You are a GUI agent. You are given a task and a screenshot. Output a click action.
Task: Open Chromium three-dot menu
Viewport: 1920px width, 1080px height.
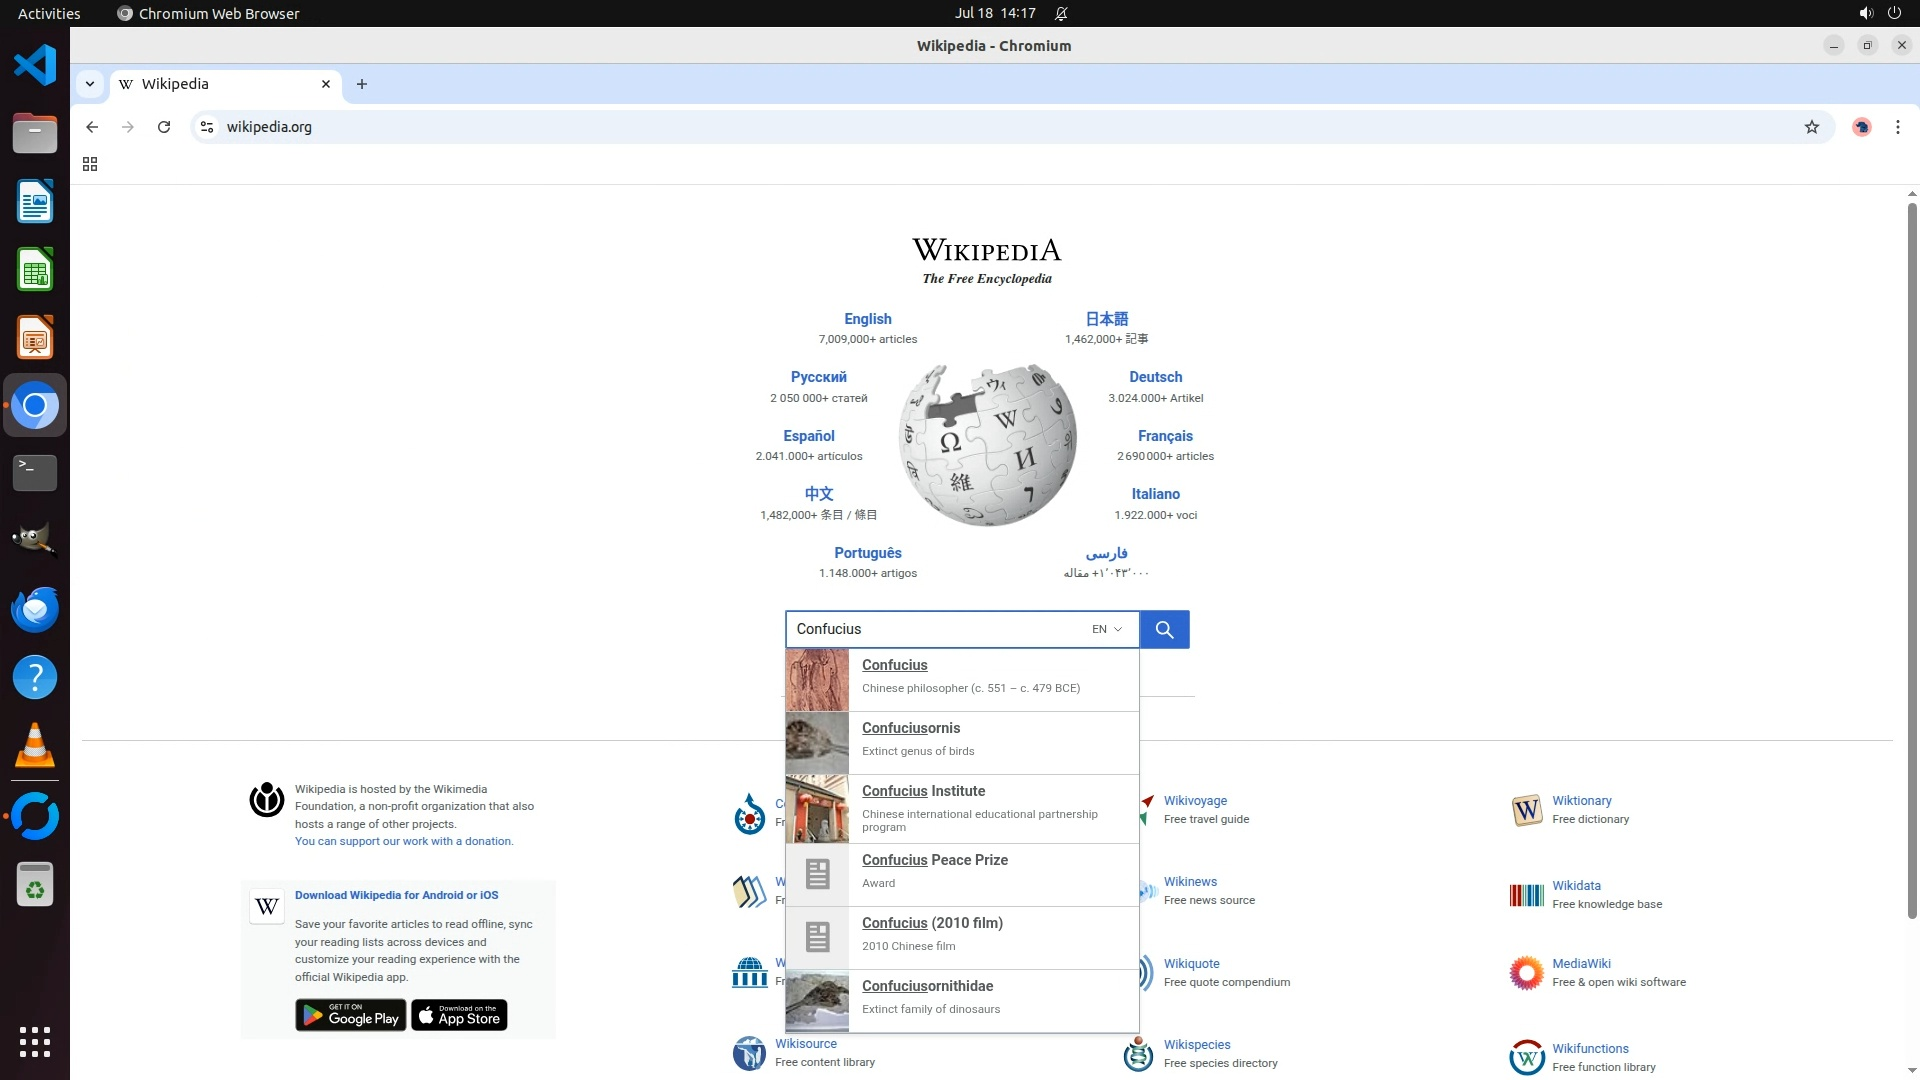tap(1897, 127)
